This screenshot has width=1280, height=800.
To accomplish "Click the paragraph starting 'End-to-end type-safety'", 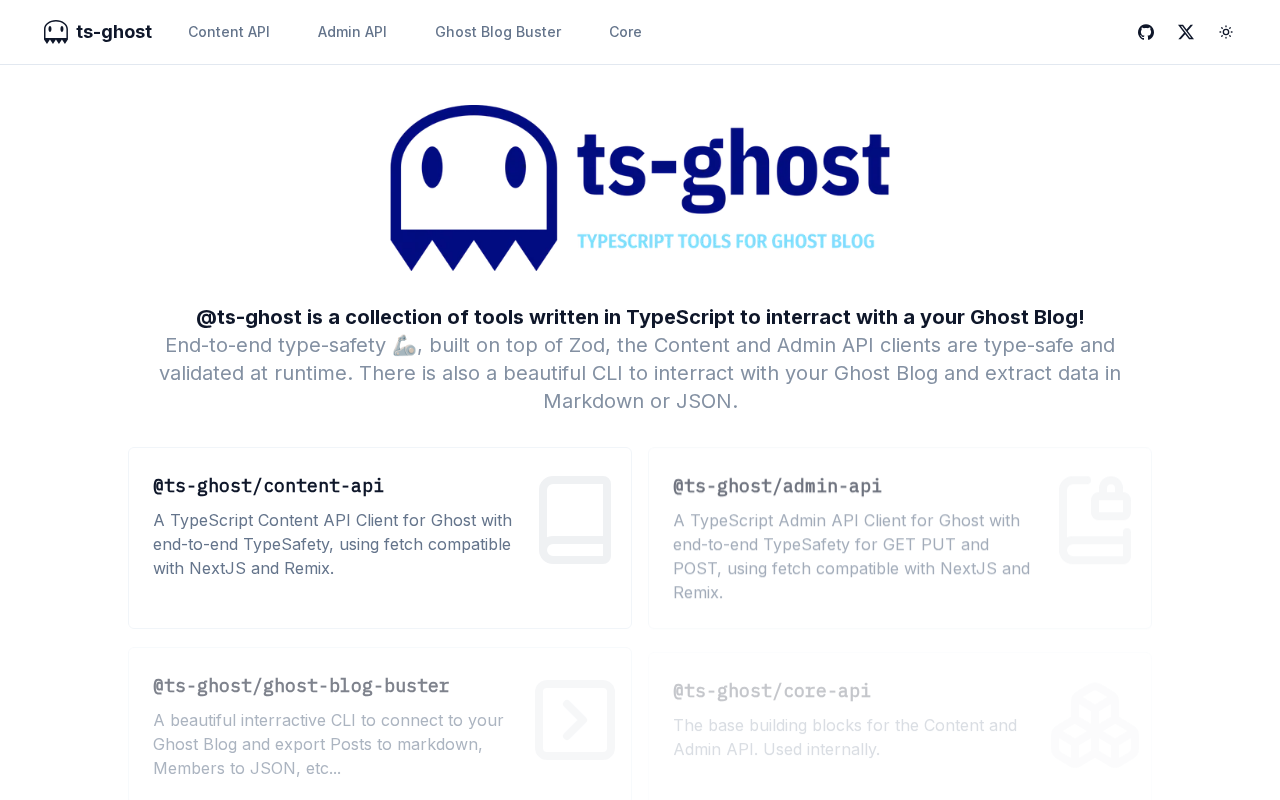I will coord(640,373).
